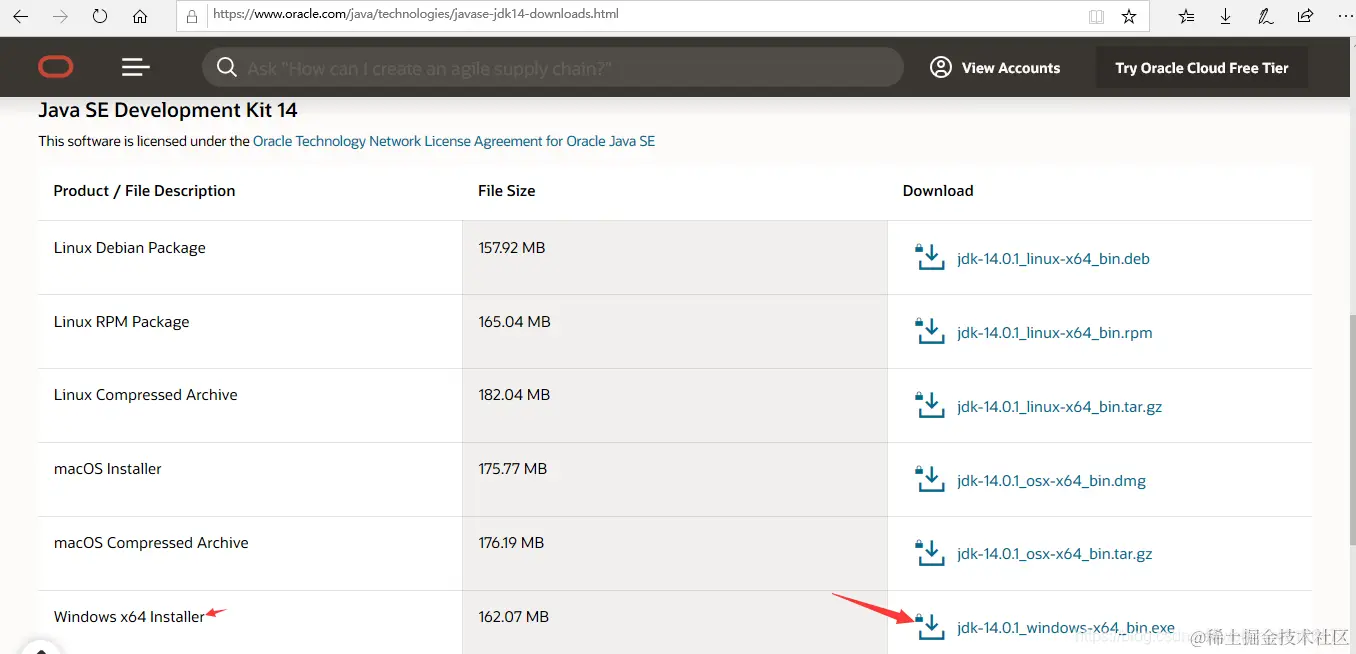Add page to favorites with star icon

1129,16
